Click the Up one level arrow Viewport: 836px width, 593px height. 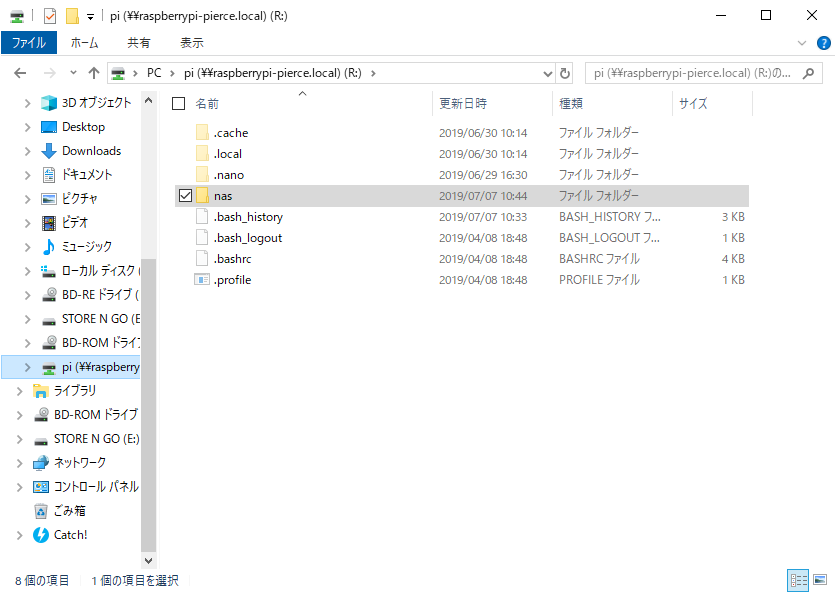[x=94, y=73]
